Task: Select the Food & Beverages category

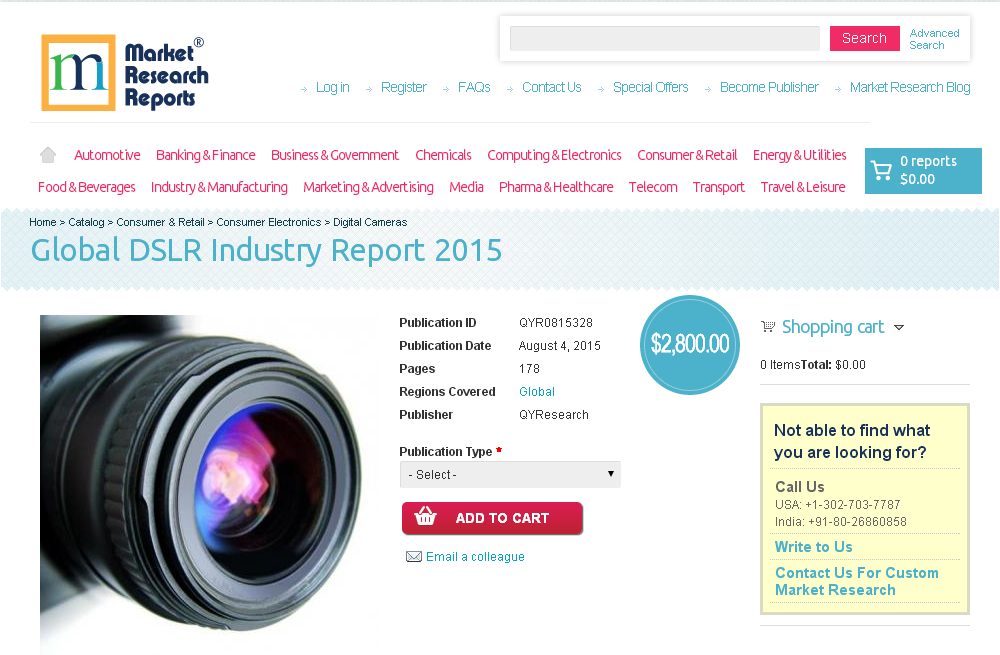Action: coord(87,187)
